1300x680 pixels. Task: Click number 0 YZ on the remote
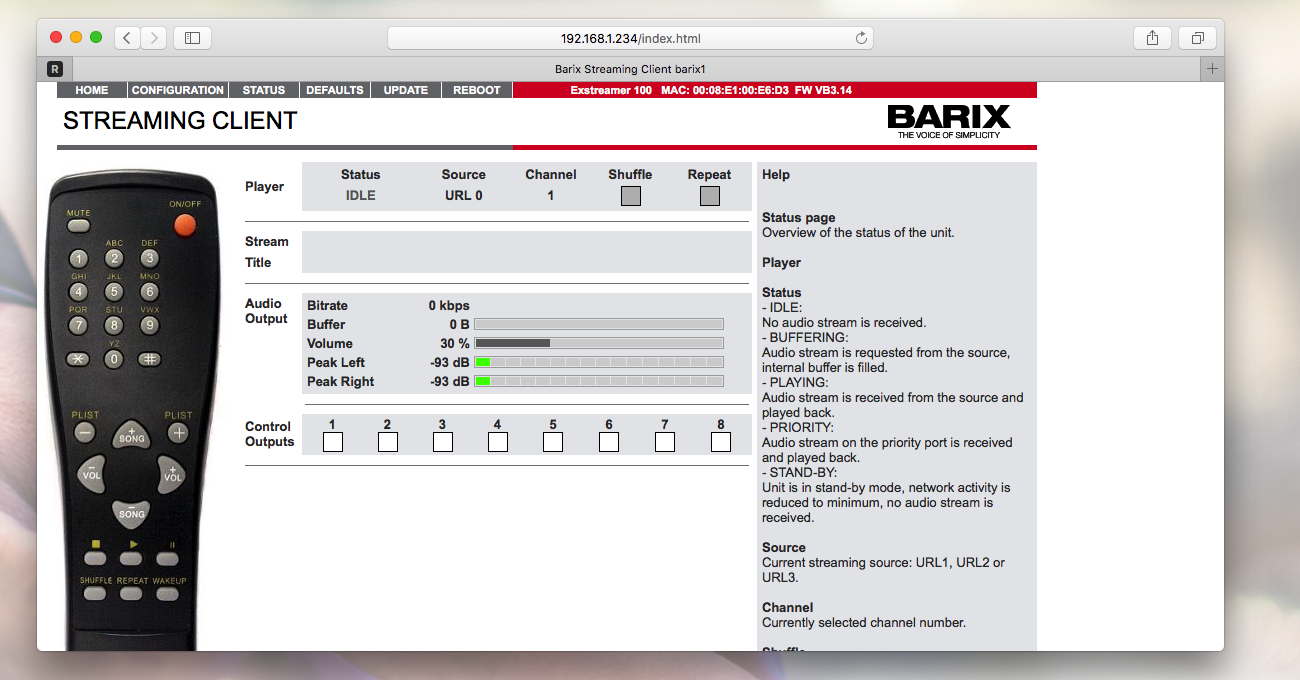click(114, 359)
